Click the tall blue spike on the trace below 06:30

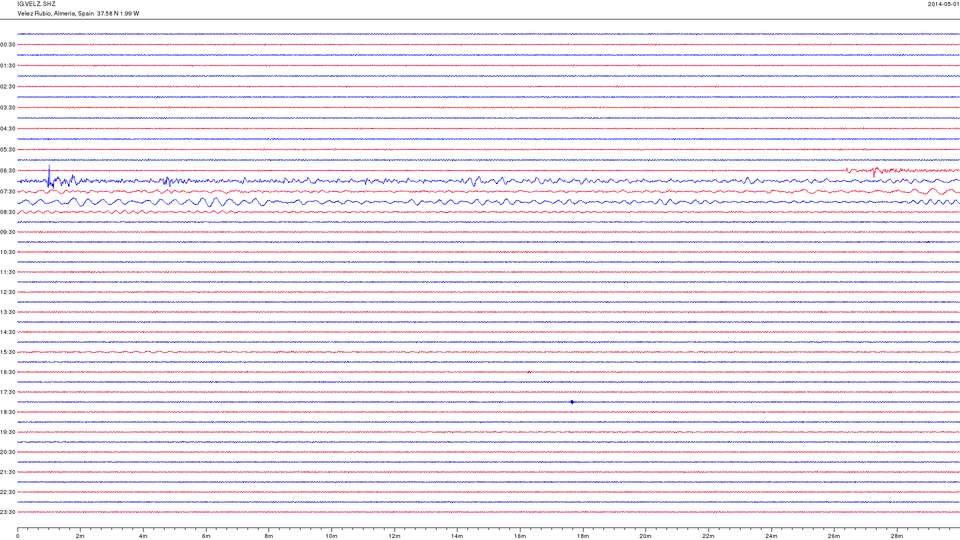click(50, 175)
